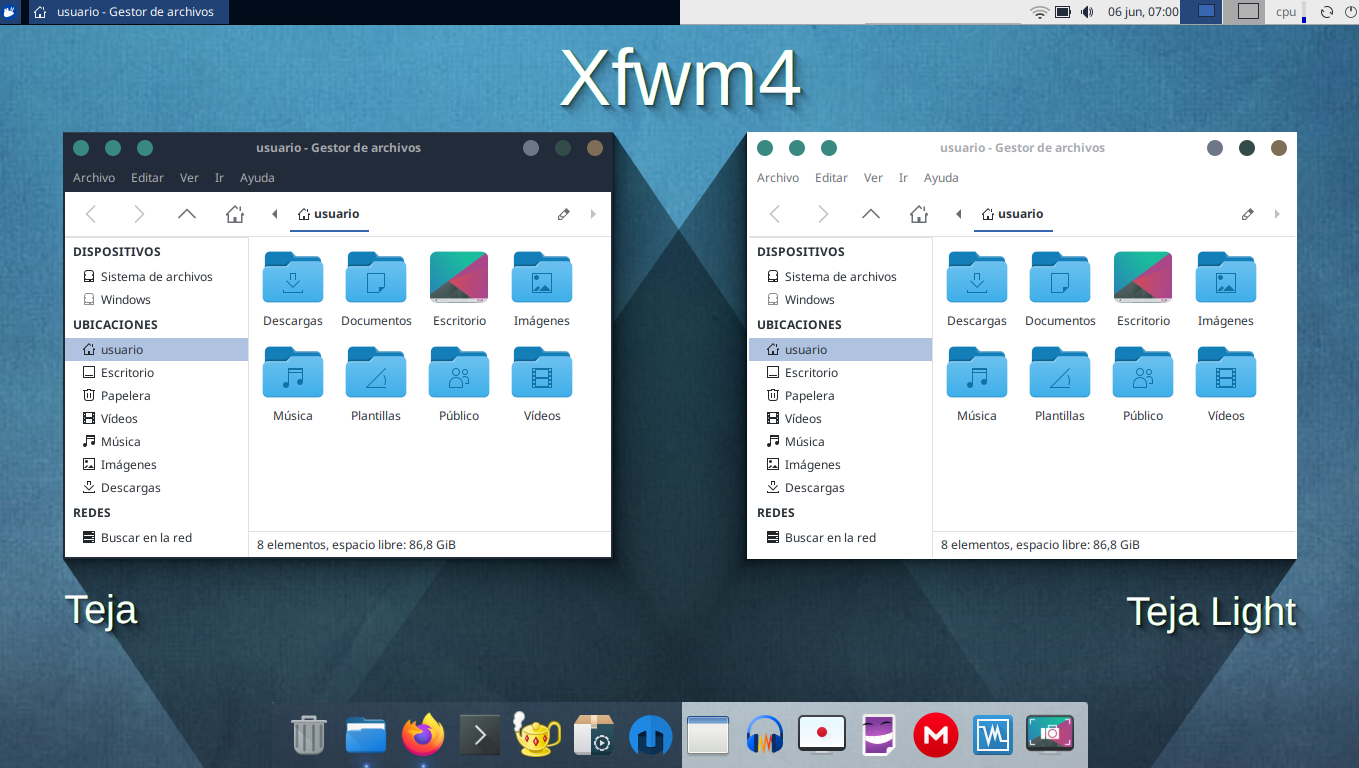Show the clock calendar 06 jun, 07:00
This screenshot has width=1359, height=768.
pyautogui.click(x=1143, y=12)
